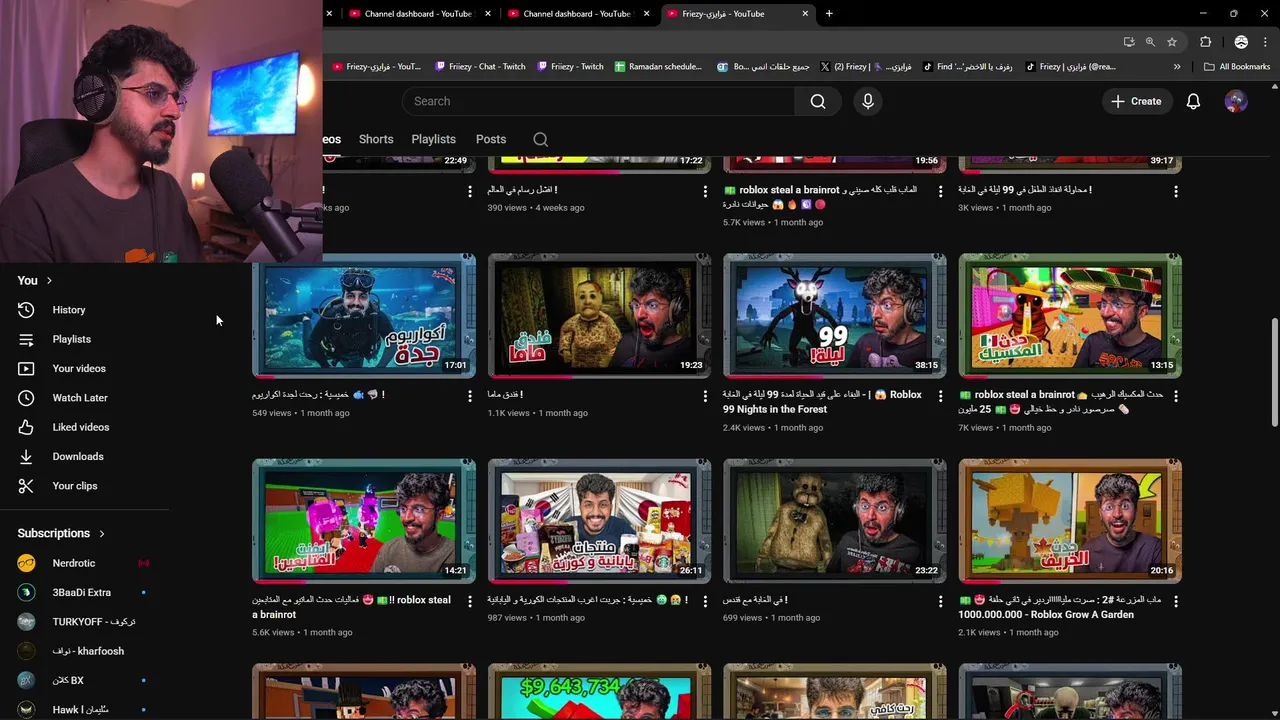Viewport: 1280px width, 720px height.
Task: Click the Your videos sidebar icon
Action: (x=26, y=368)
